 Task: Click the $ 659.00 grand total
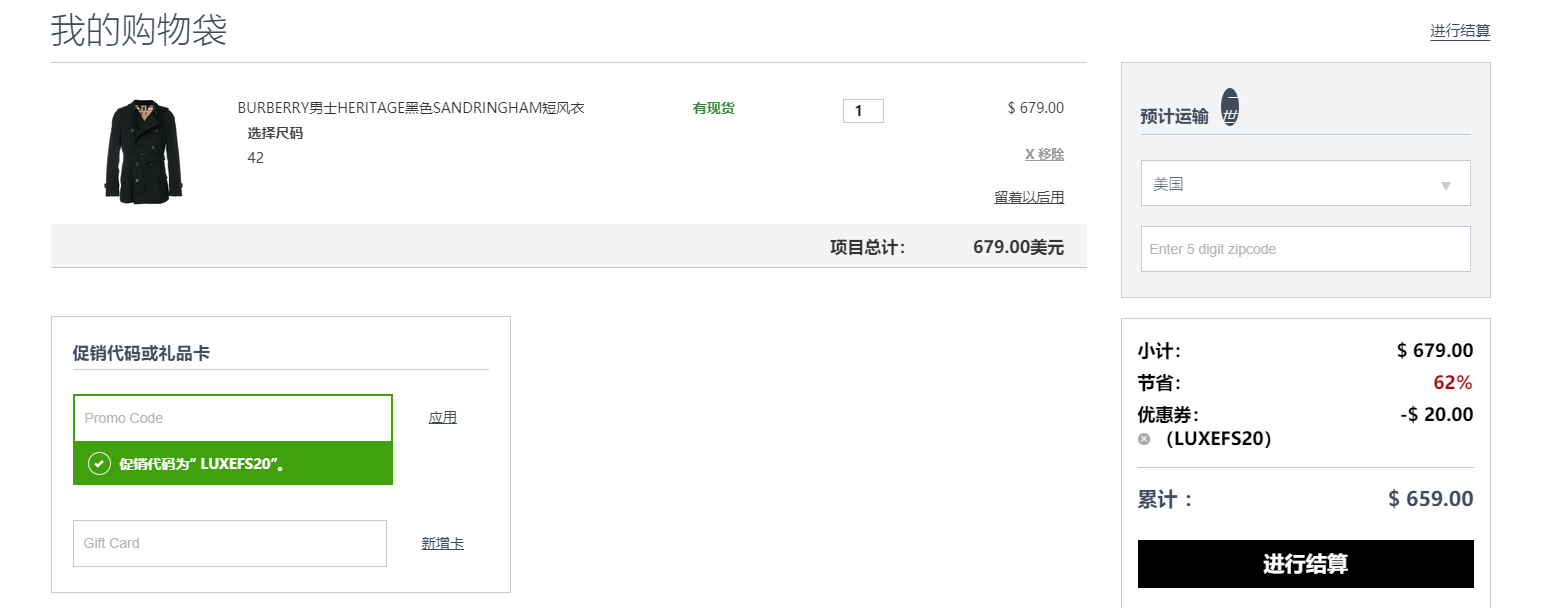pos(1431,499)
